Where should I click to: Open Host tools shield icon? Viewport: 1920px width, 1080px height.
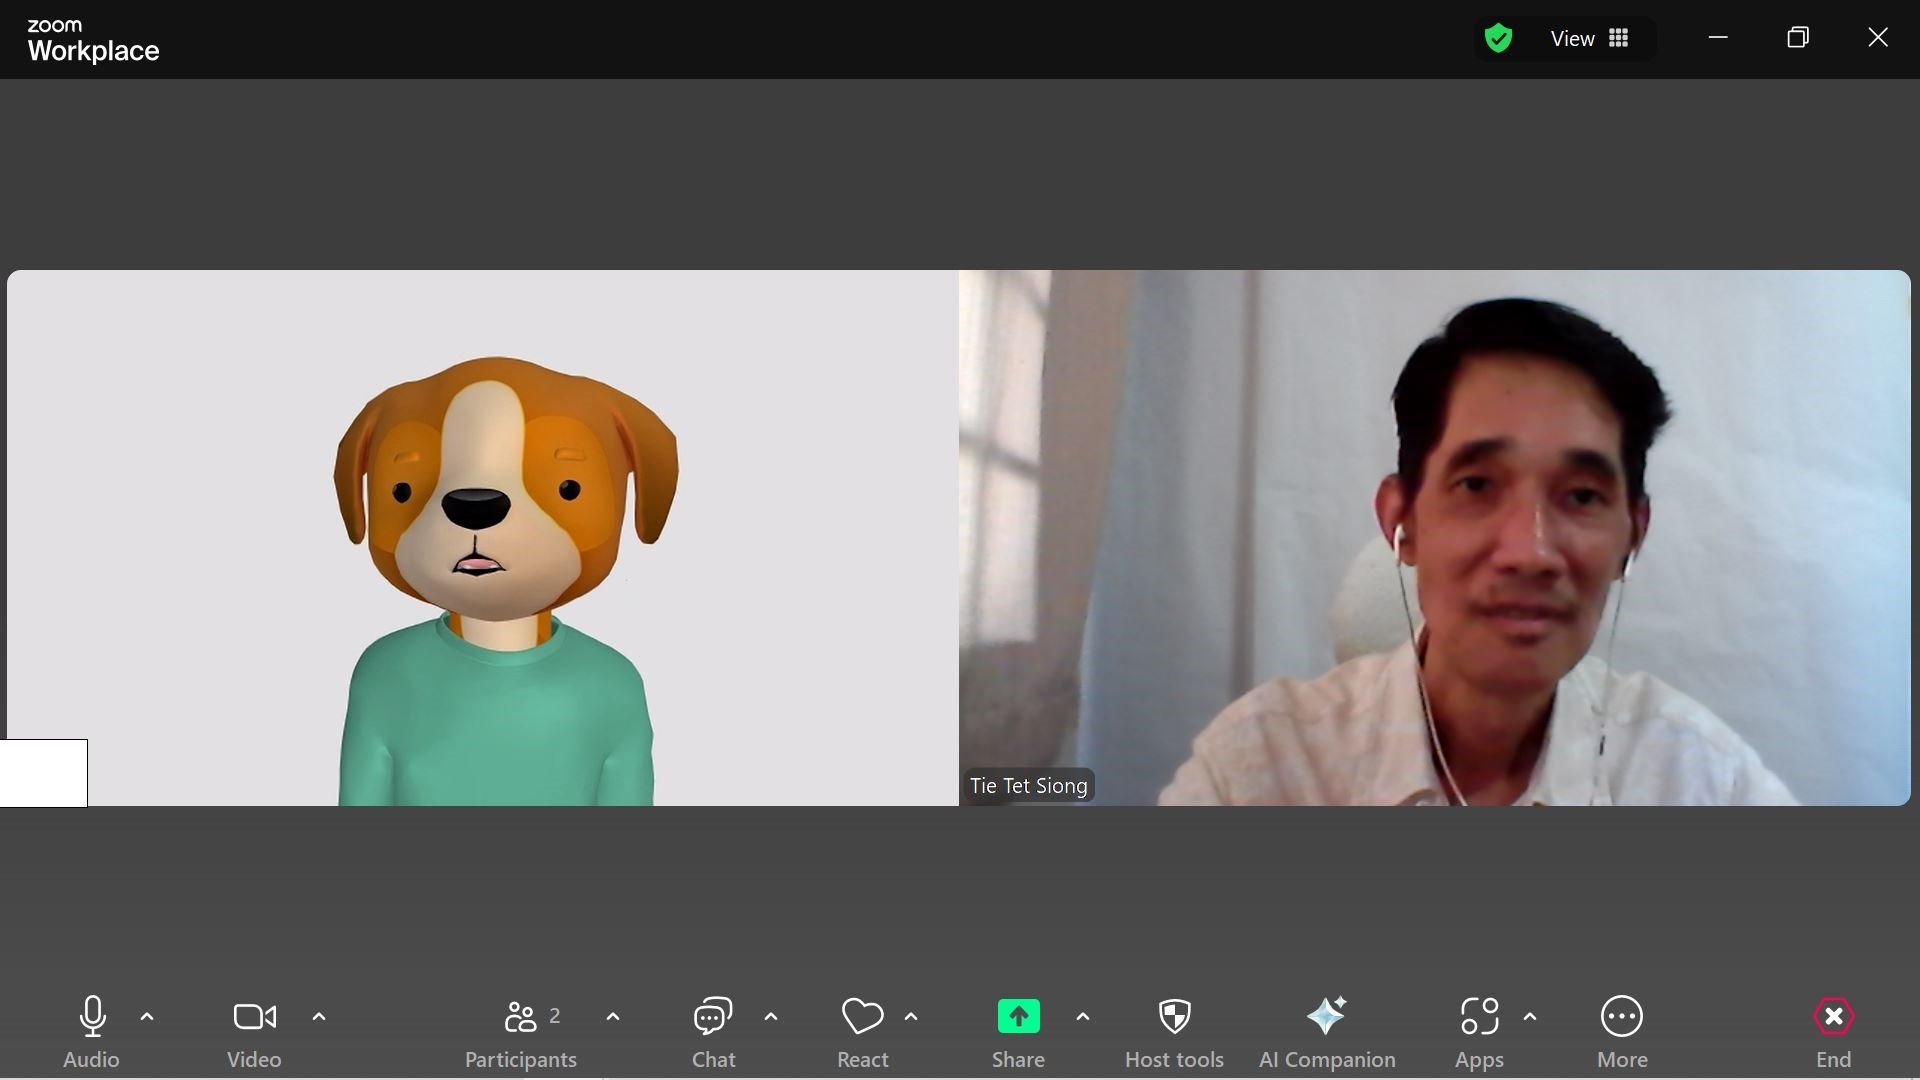[x=1174, y=1017]
